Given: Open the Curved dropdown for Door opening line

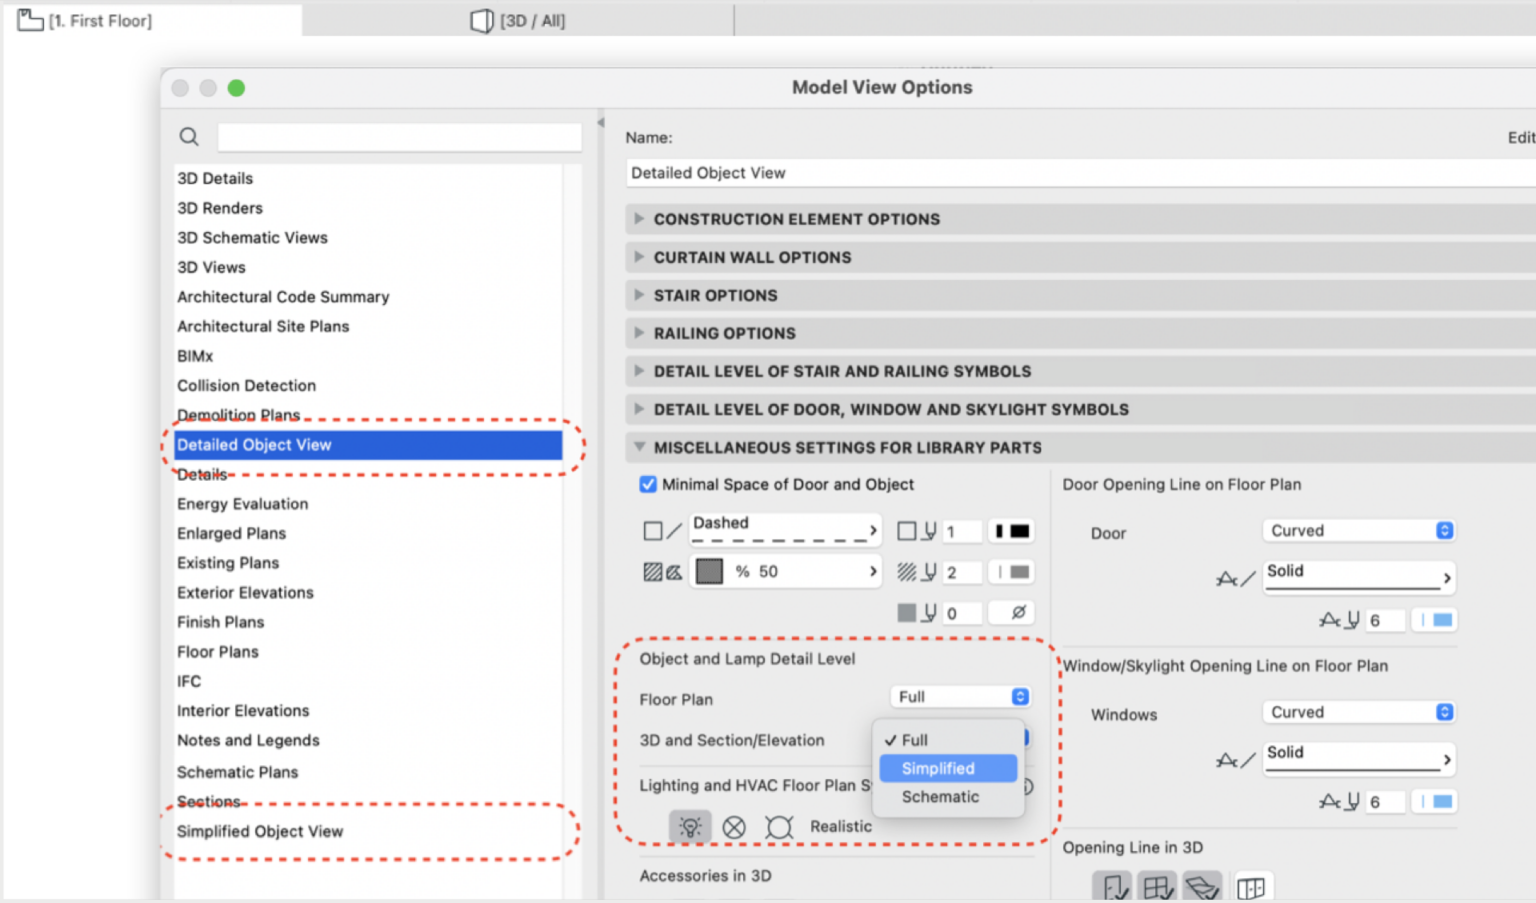Looking at the screenshot, I should [1358, 530].
